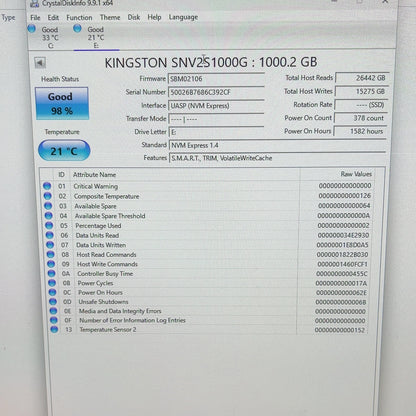Click the Firmware field S8M02106
Screen dimensions: 416x416
(x=216, y=79)
